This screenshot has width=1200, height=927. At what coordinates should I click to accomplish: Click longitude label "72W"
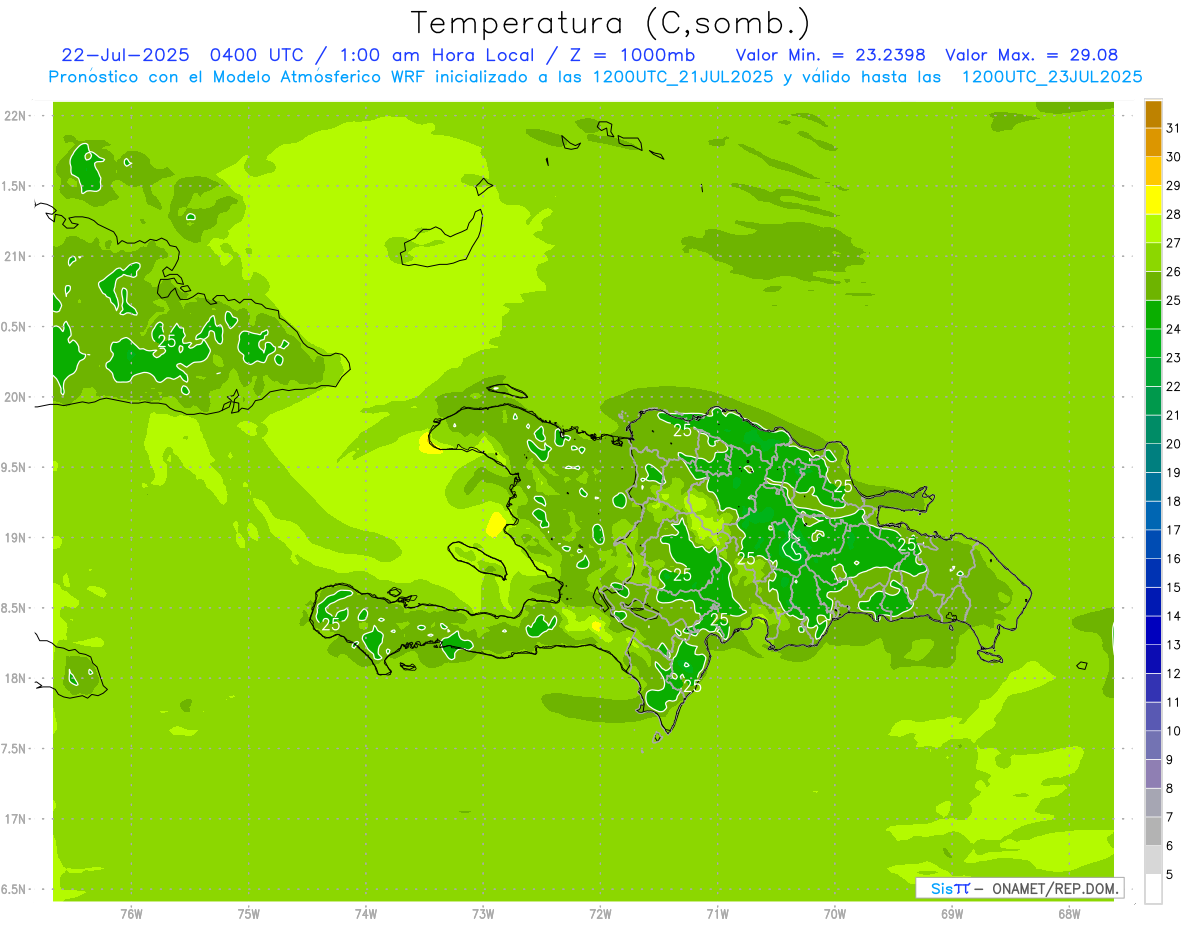(600, 914)
